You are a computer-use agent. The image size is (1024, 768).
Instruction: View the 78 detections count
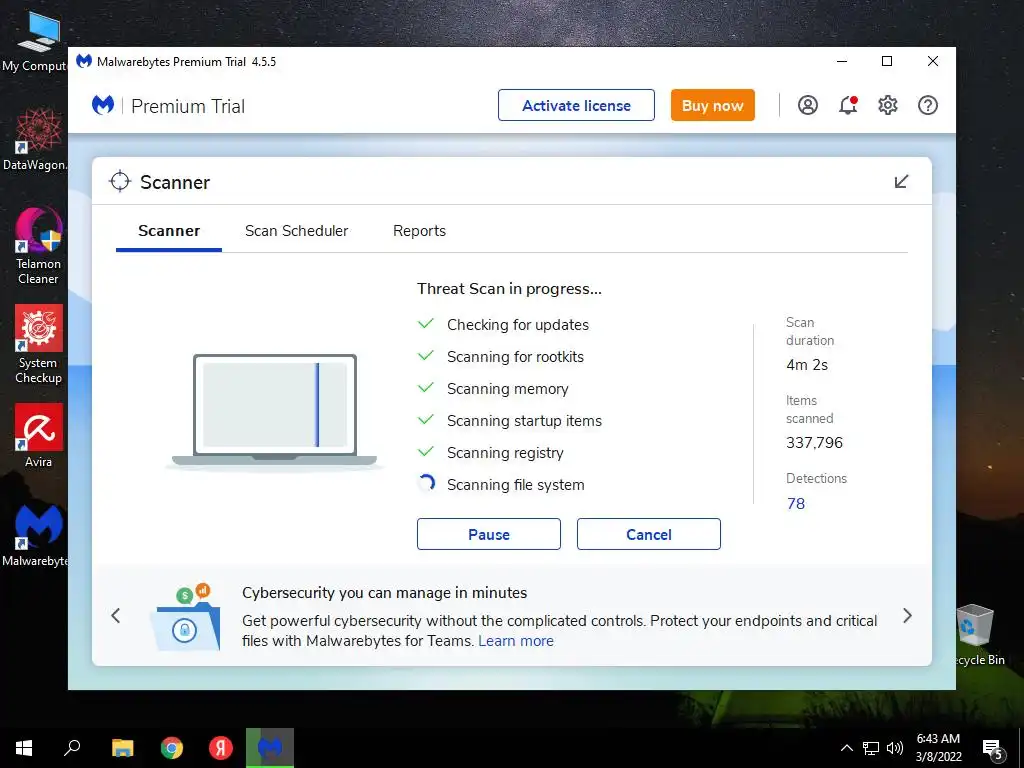click(x=796, y=504)
